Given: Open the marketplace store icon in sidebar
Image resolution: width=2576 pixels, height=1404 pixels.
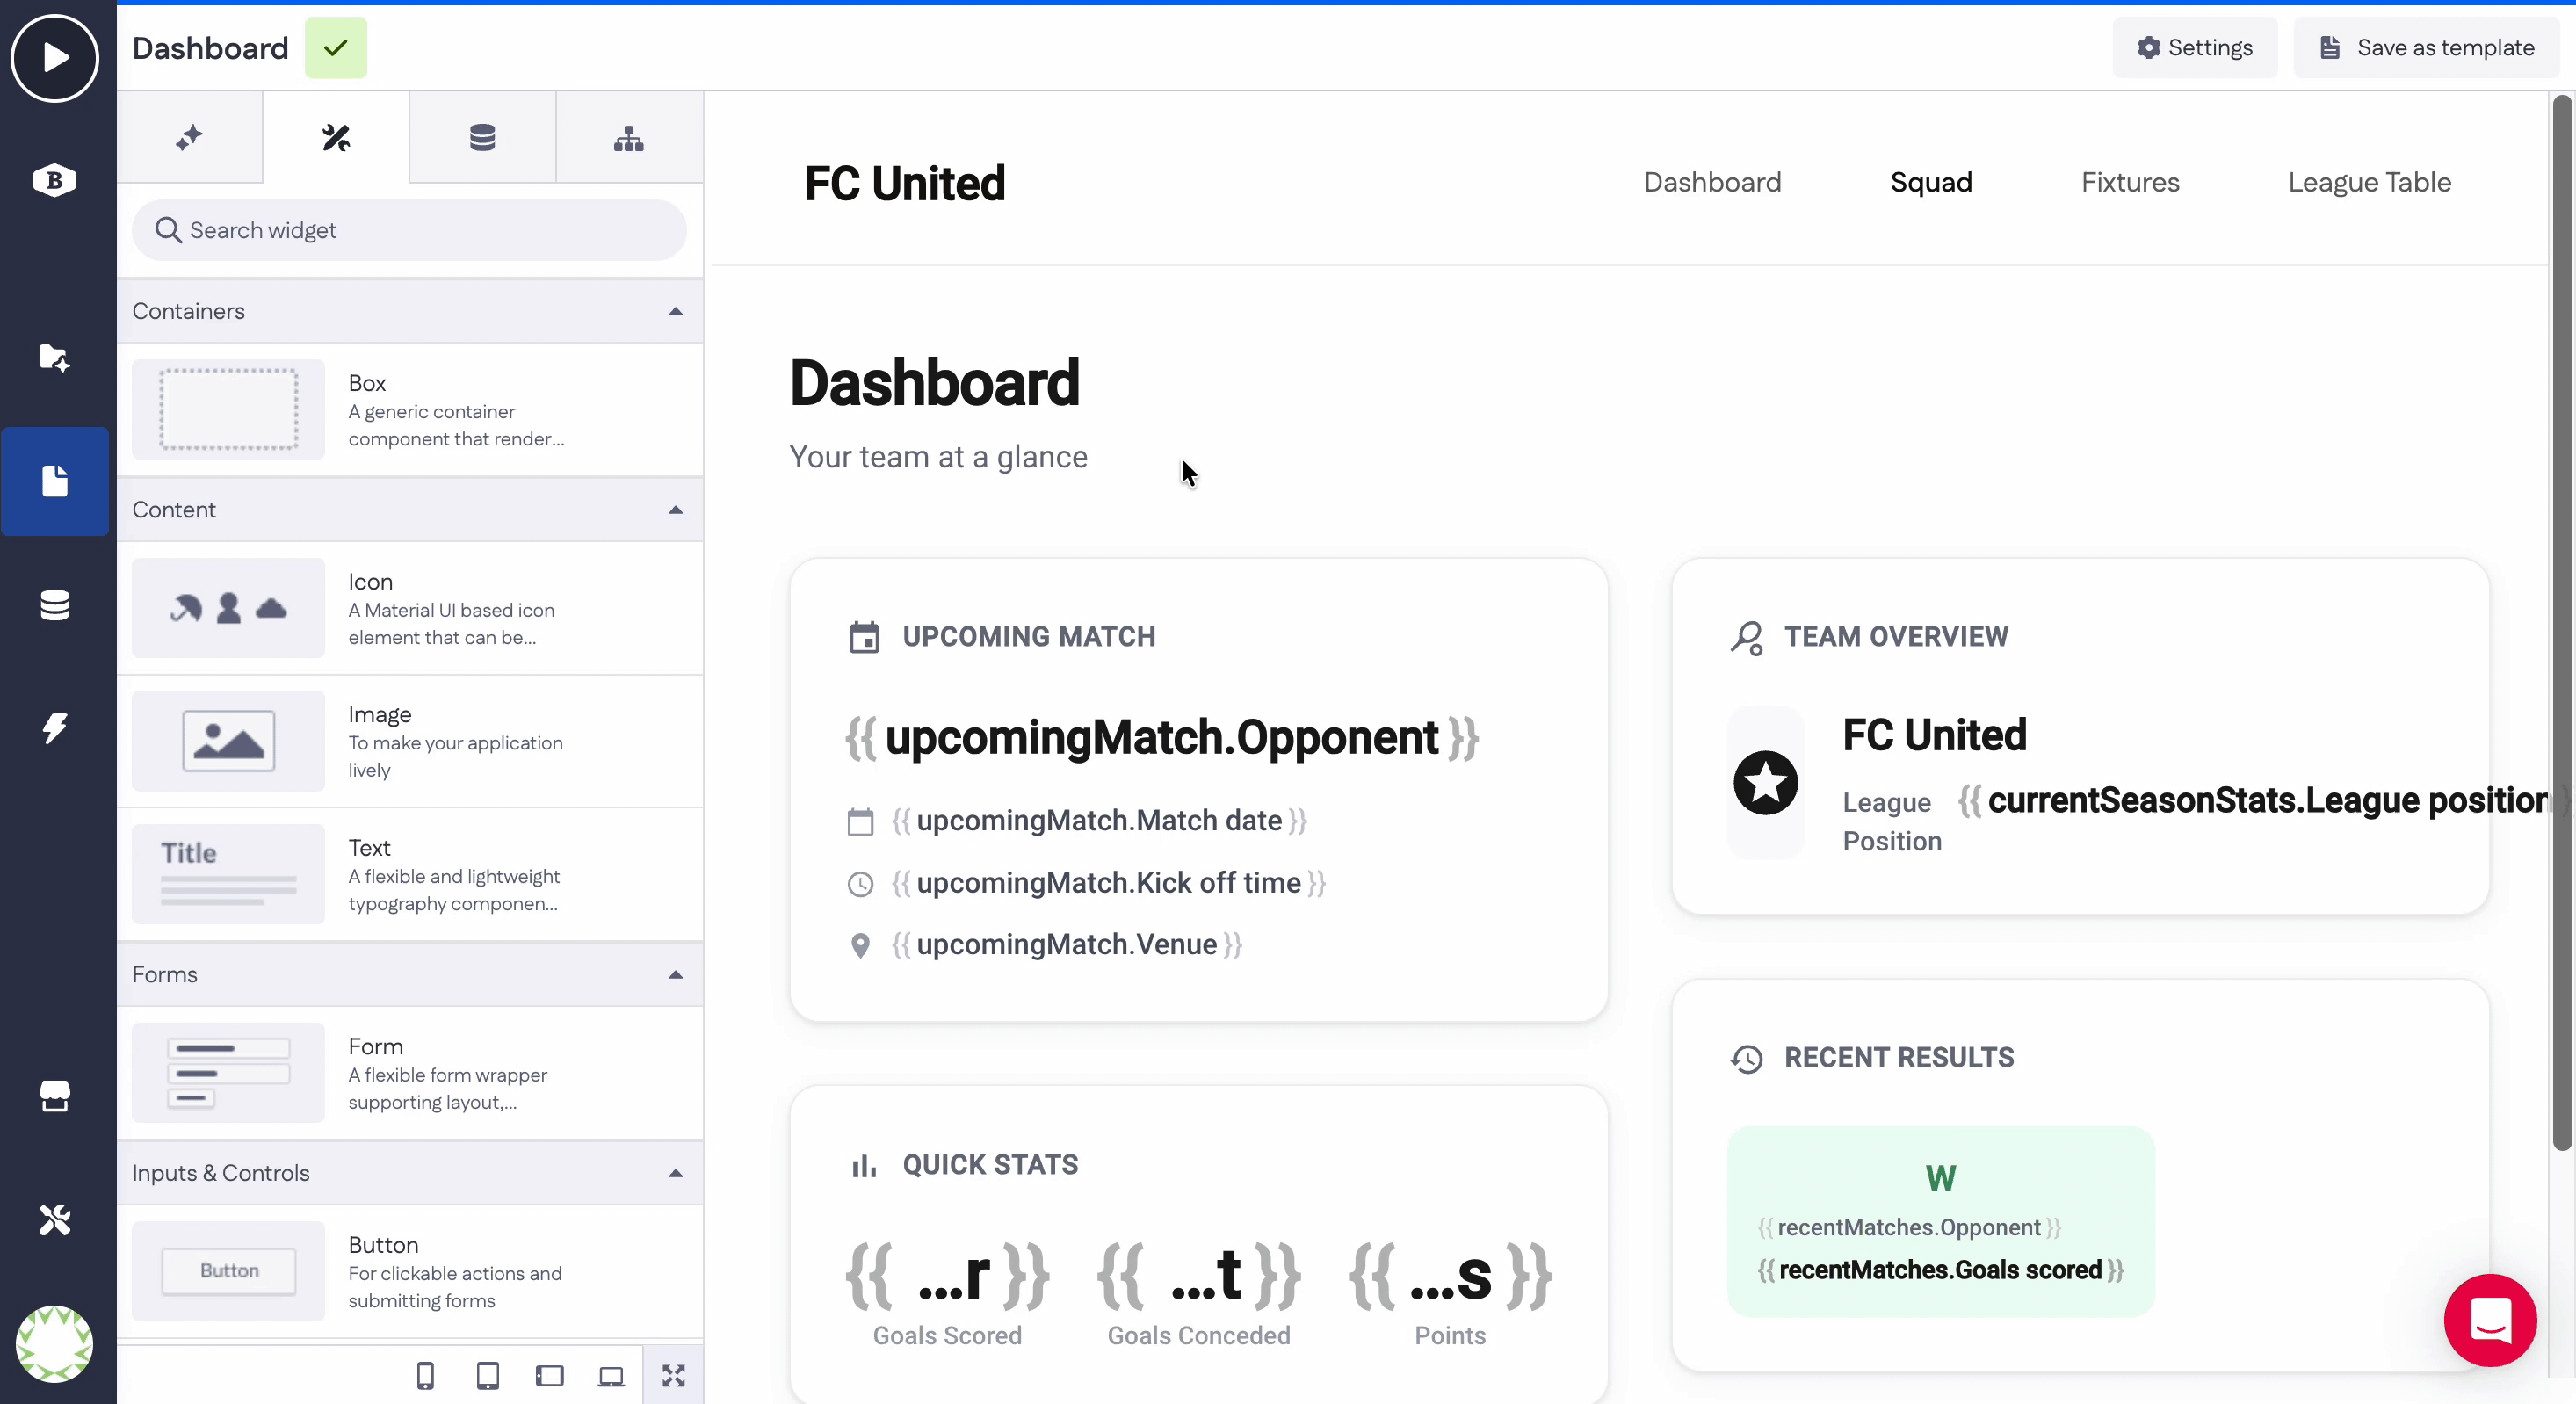Looking at the screenshot, I should [x=55, y=1096].
